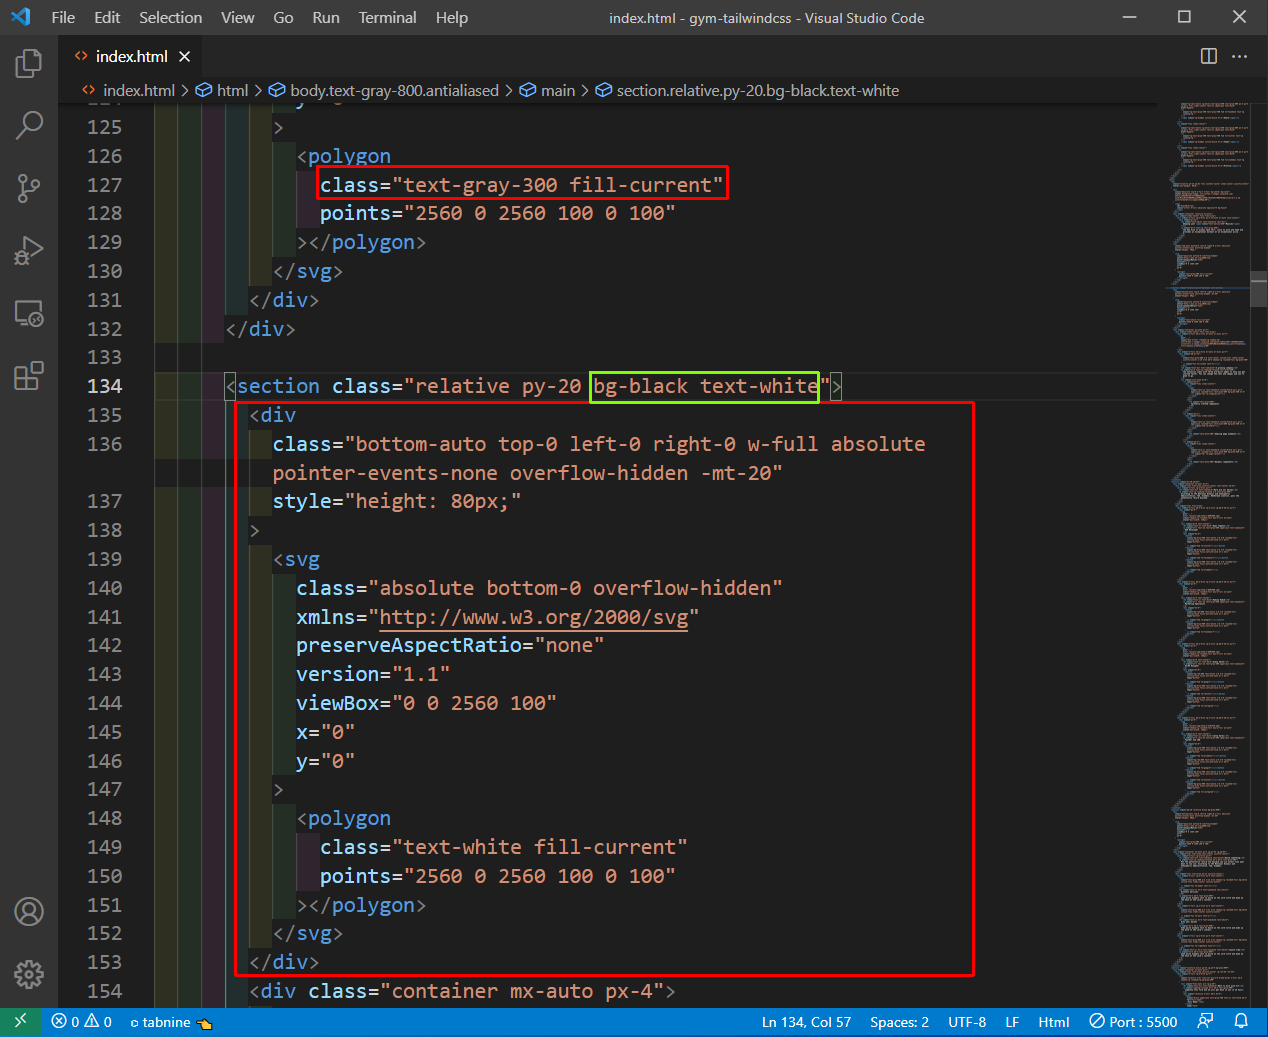Click line number 150 in gutter
This screenshot has width=1268, height=1037.
105,876
